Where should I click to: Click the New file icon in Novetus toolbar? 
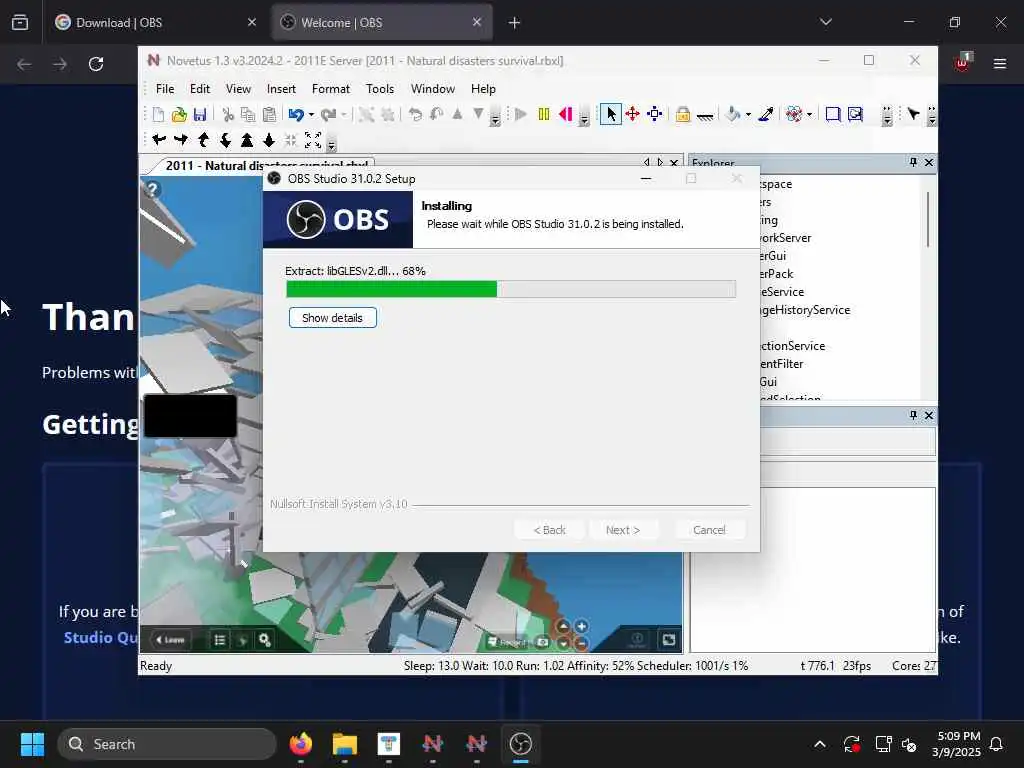[158, 115]
